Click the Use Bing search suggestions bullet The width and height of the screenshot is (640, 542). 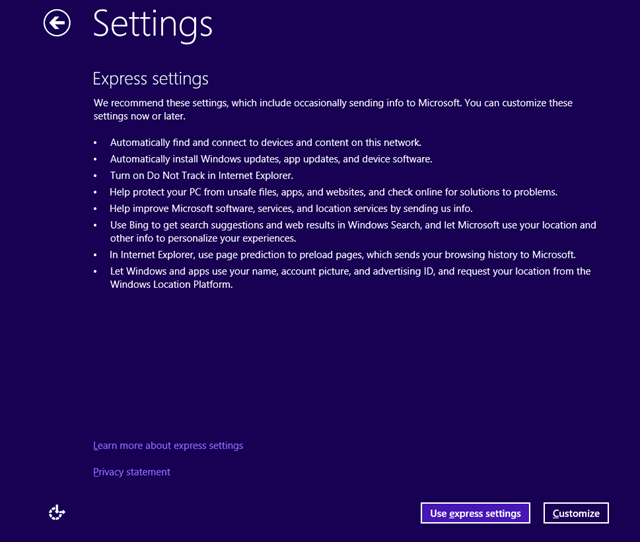pos(352,225)
